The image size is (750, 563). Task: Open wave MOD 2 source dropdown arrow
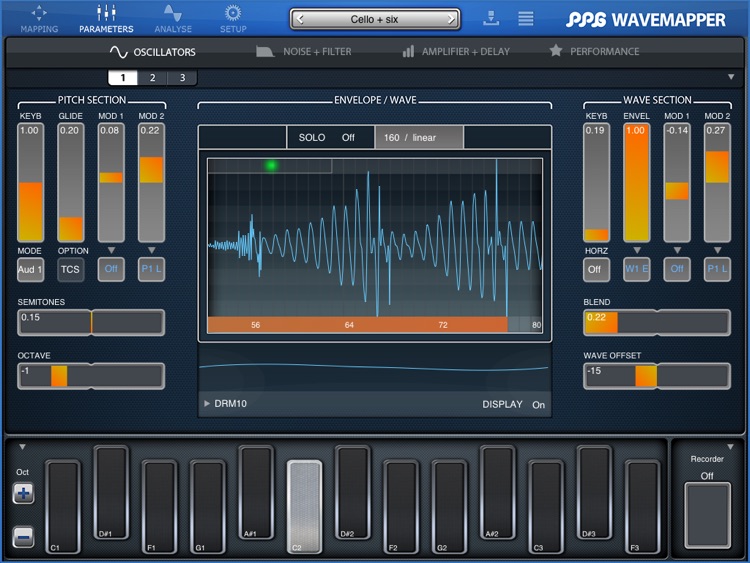(x=717, y=250)
